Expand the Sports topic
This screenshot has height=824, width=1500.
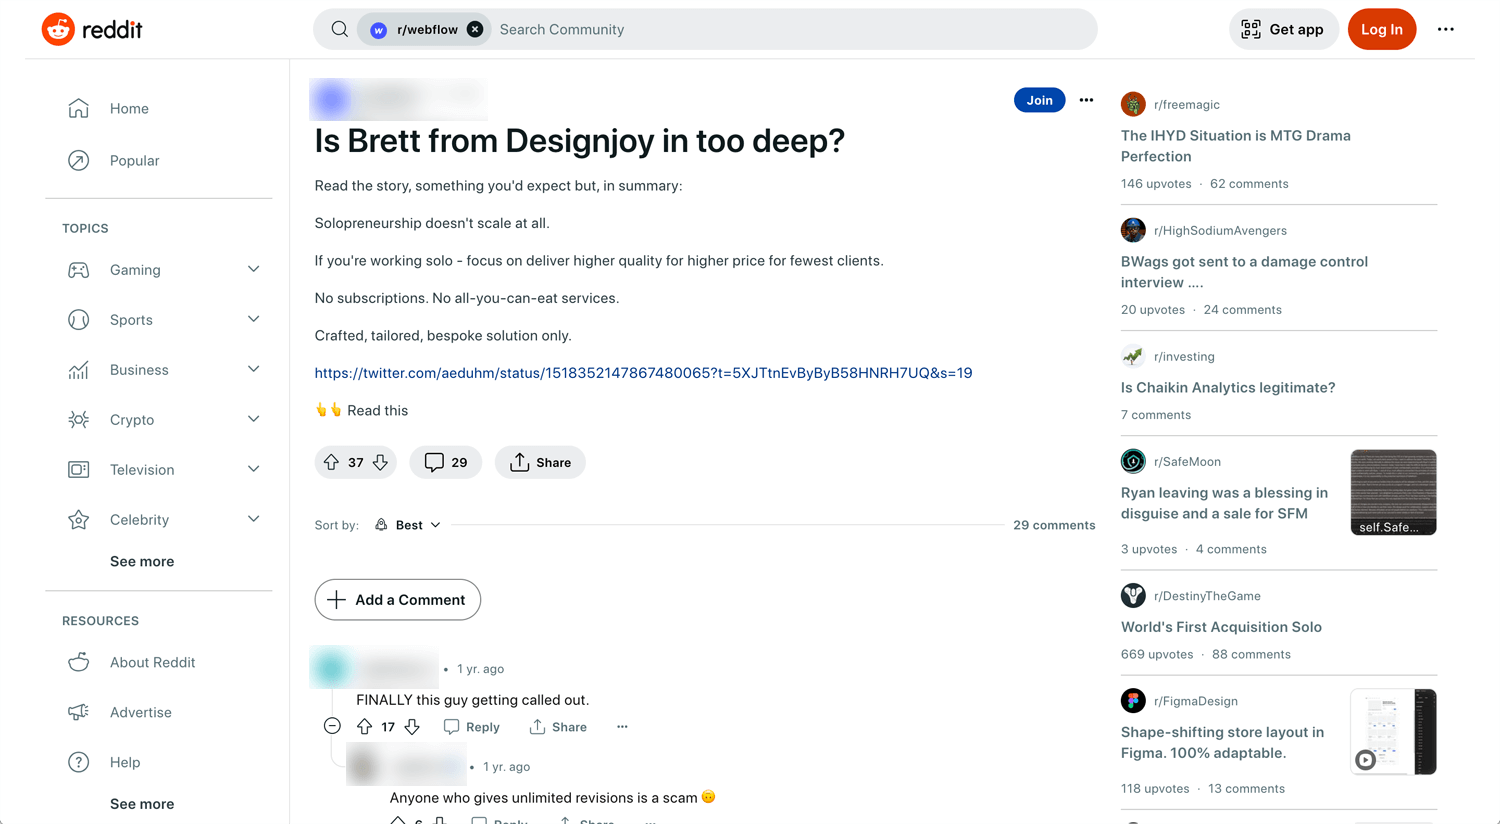coord(254,319)
